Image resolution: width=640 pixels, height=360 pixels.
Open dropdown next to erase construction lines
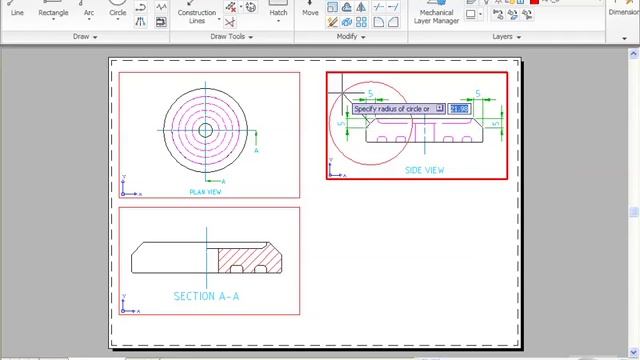(x=241, y=7)
